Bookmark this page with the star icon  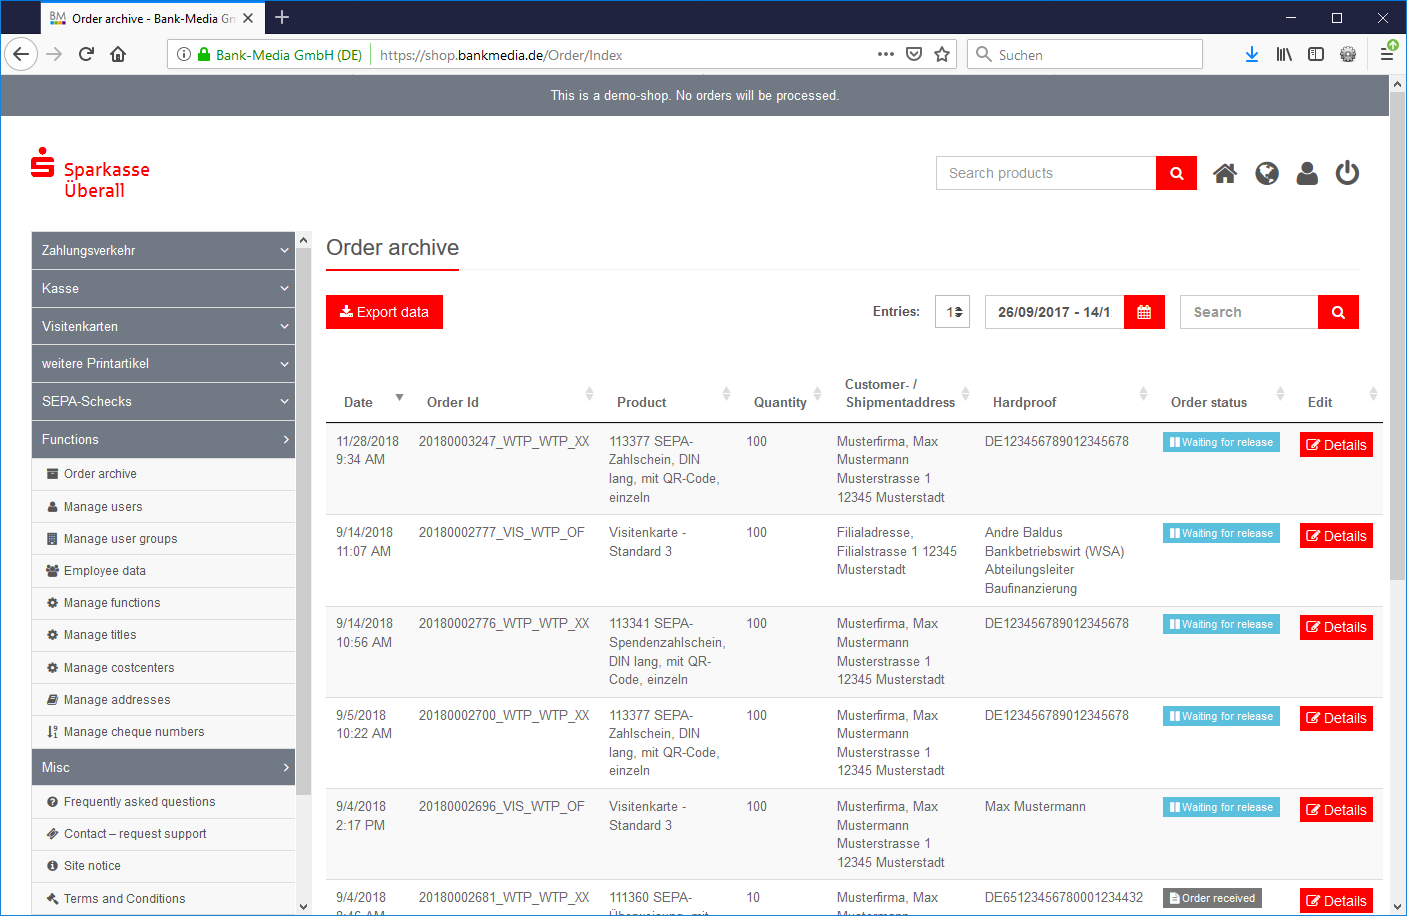[x=942, y=54]
